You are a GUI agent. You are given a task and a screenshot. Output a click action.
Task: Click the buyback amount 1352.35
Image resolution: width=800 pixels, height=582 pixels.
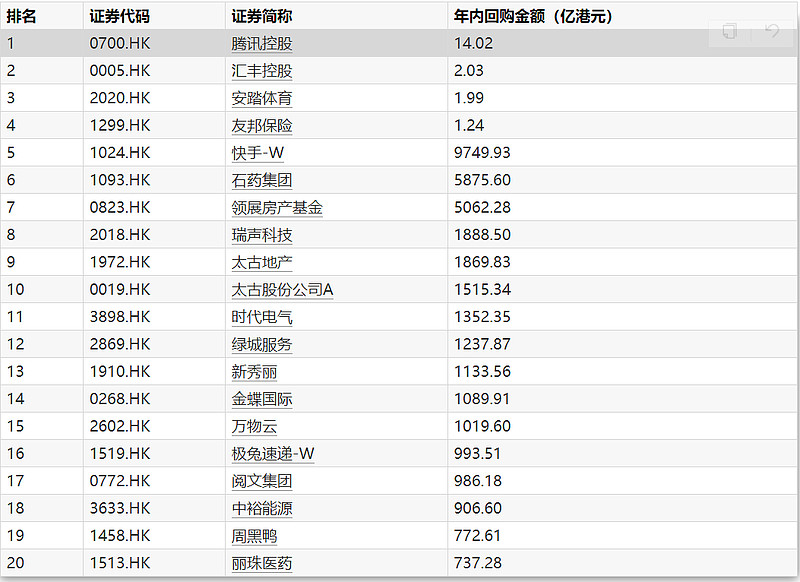pyautogui.click(x=482, y=317)
